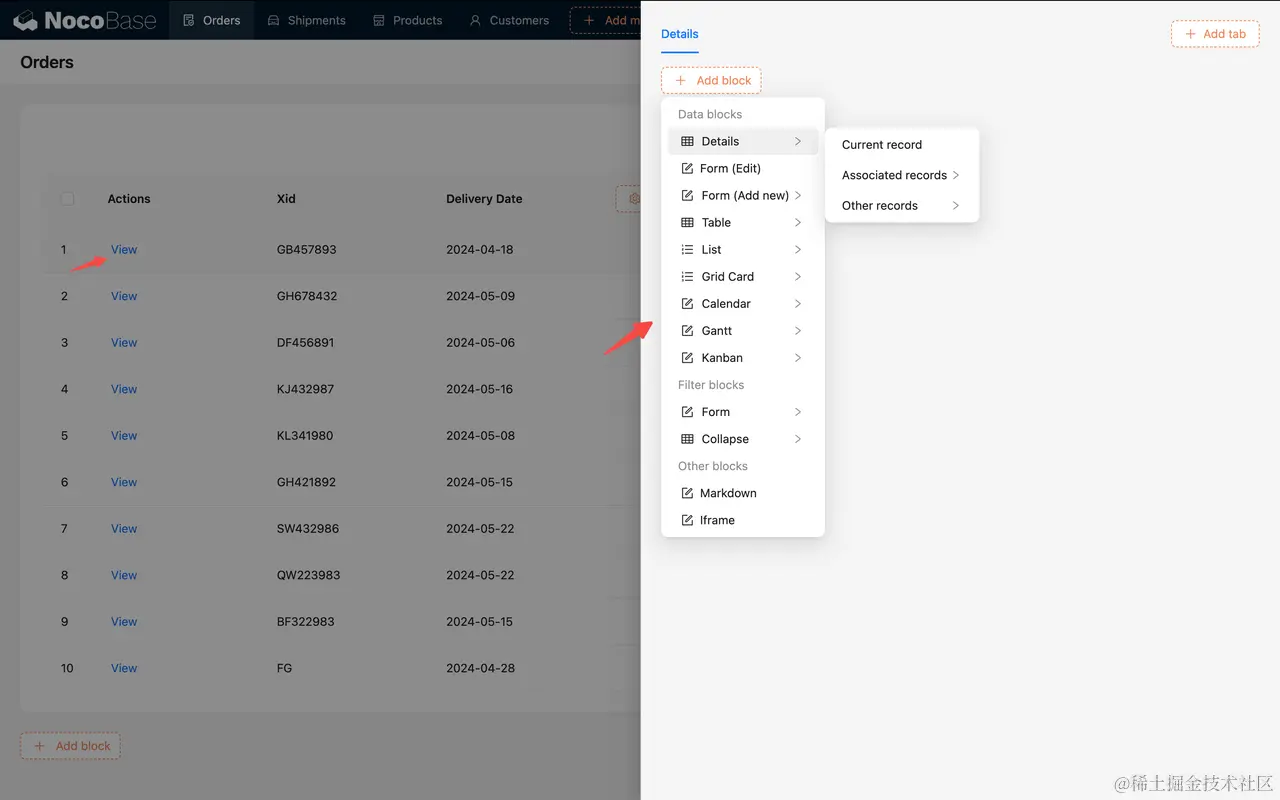Open View link for order GB457893
The width and height of the screenshot is (1280, 800).
124,250
